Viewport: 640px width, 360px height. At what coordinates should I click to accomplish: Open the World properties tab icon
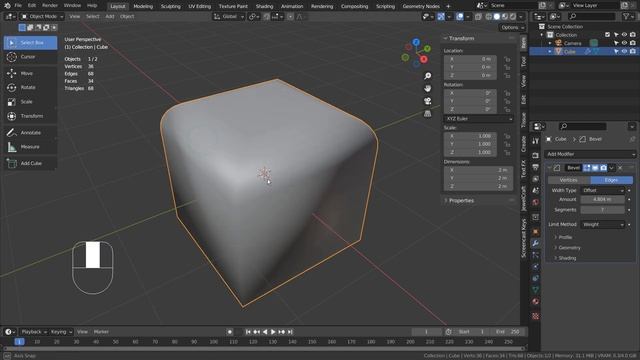point(536,202)
